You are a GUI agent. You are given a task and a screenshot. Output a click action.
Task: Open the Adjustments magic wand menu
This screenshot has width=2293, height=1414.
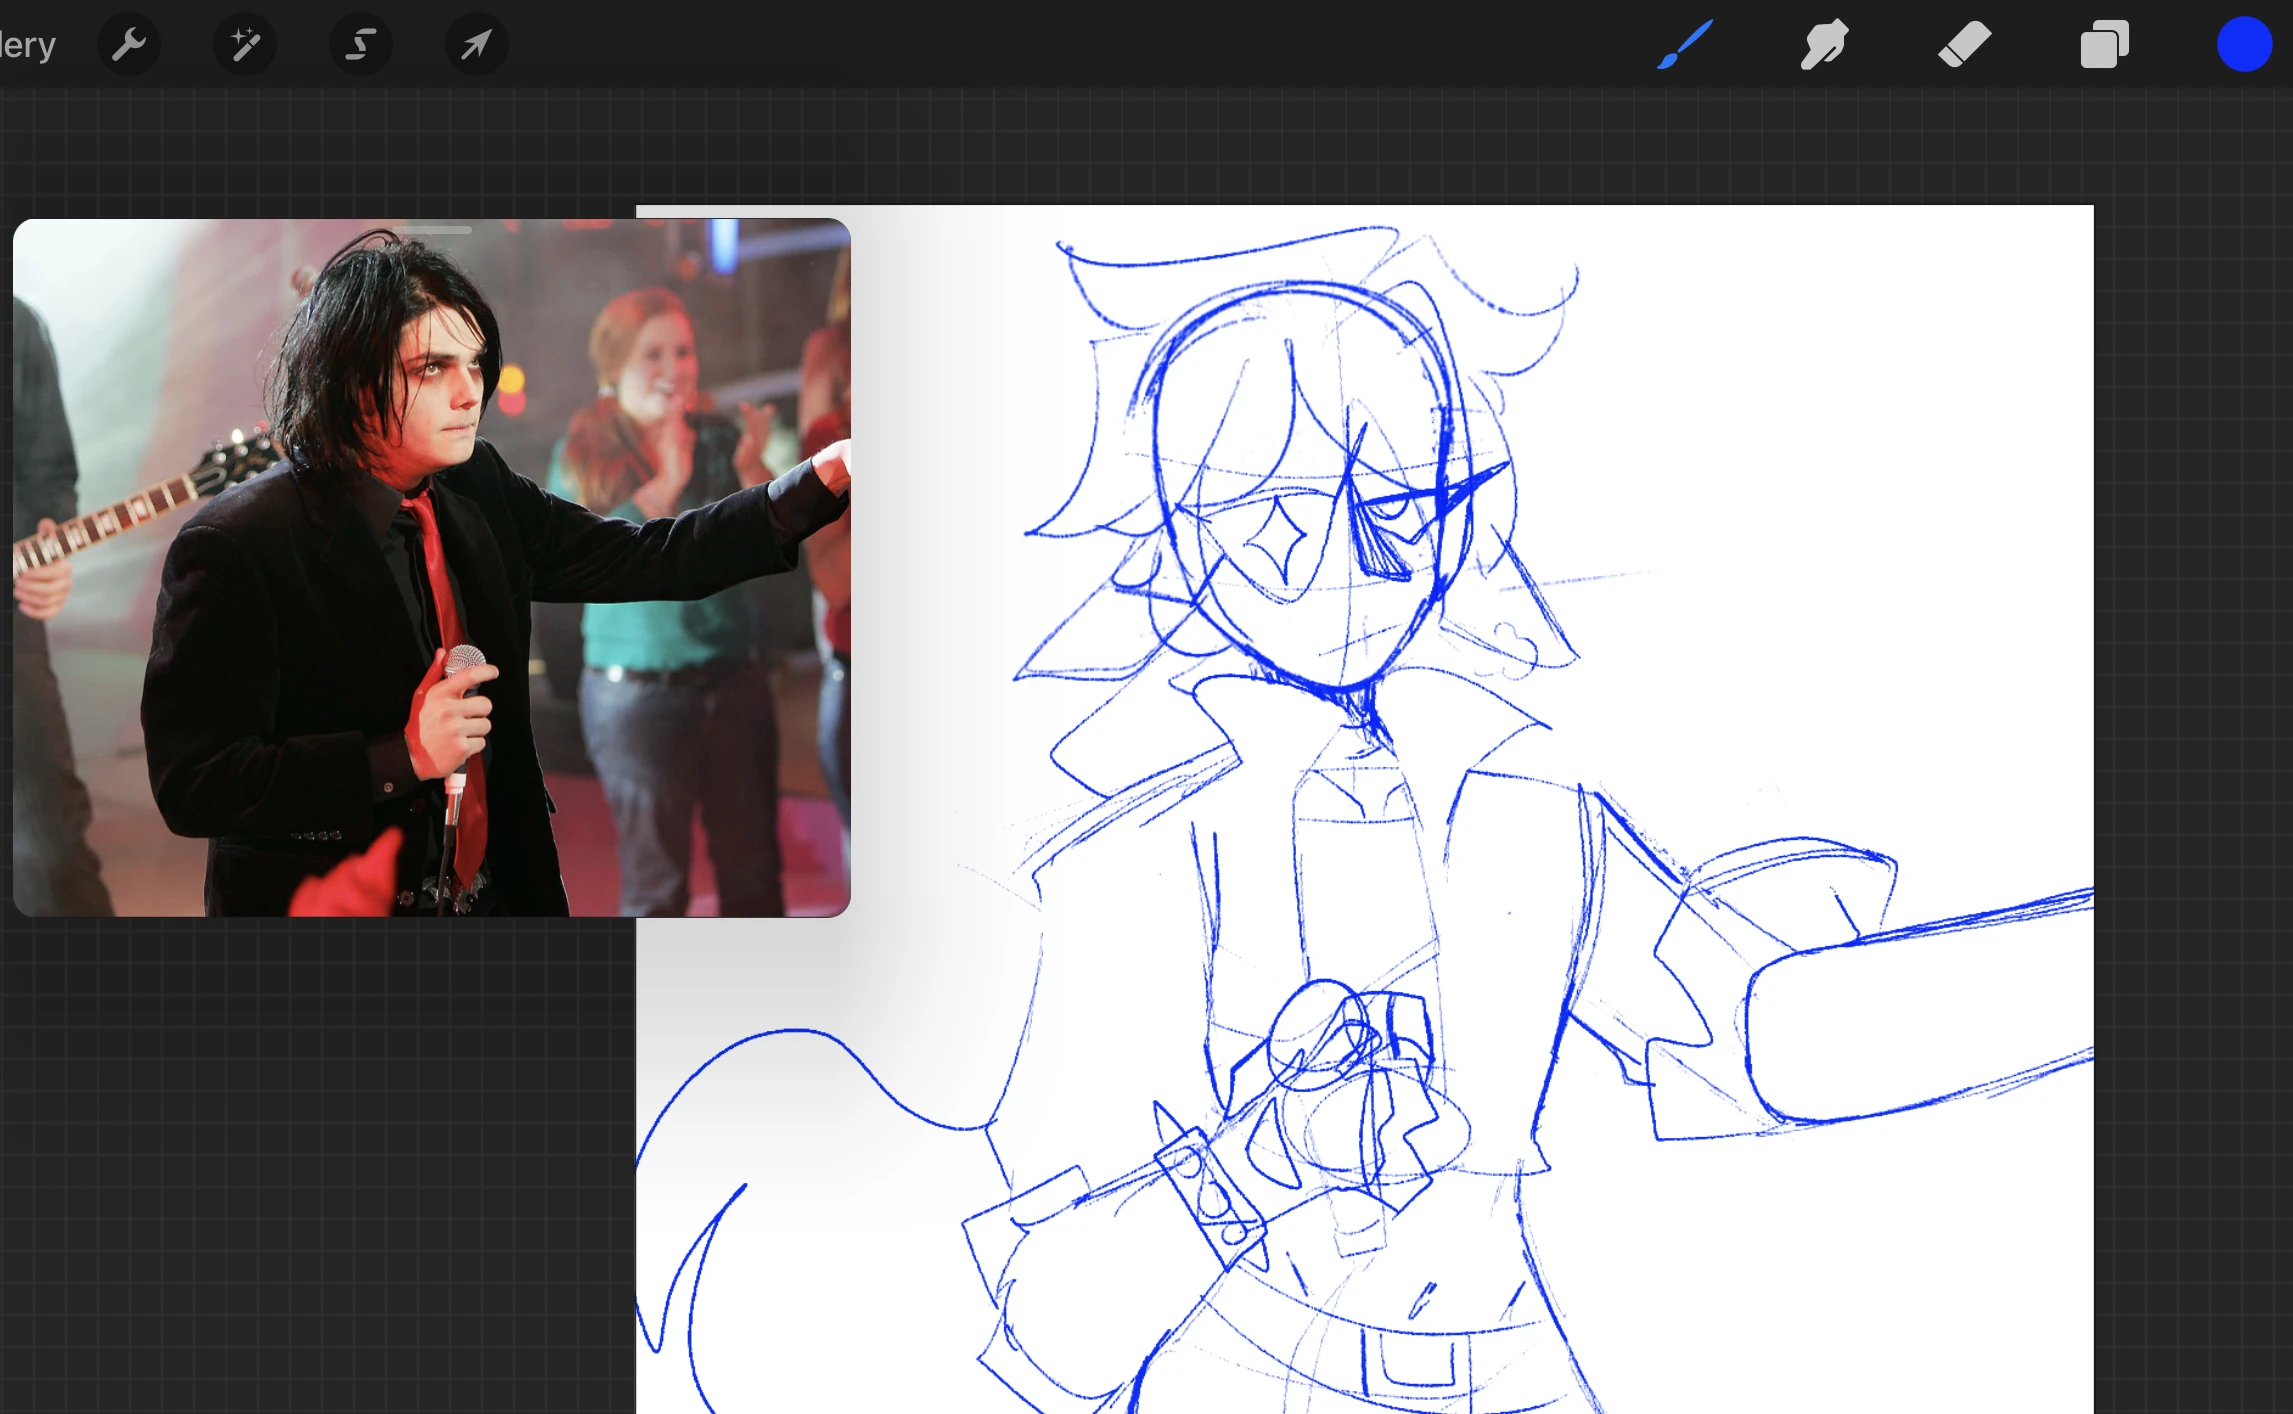tap(245, 44)
